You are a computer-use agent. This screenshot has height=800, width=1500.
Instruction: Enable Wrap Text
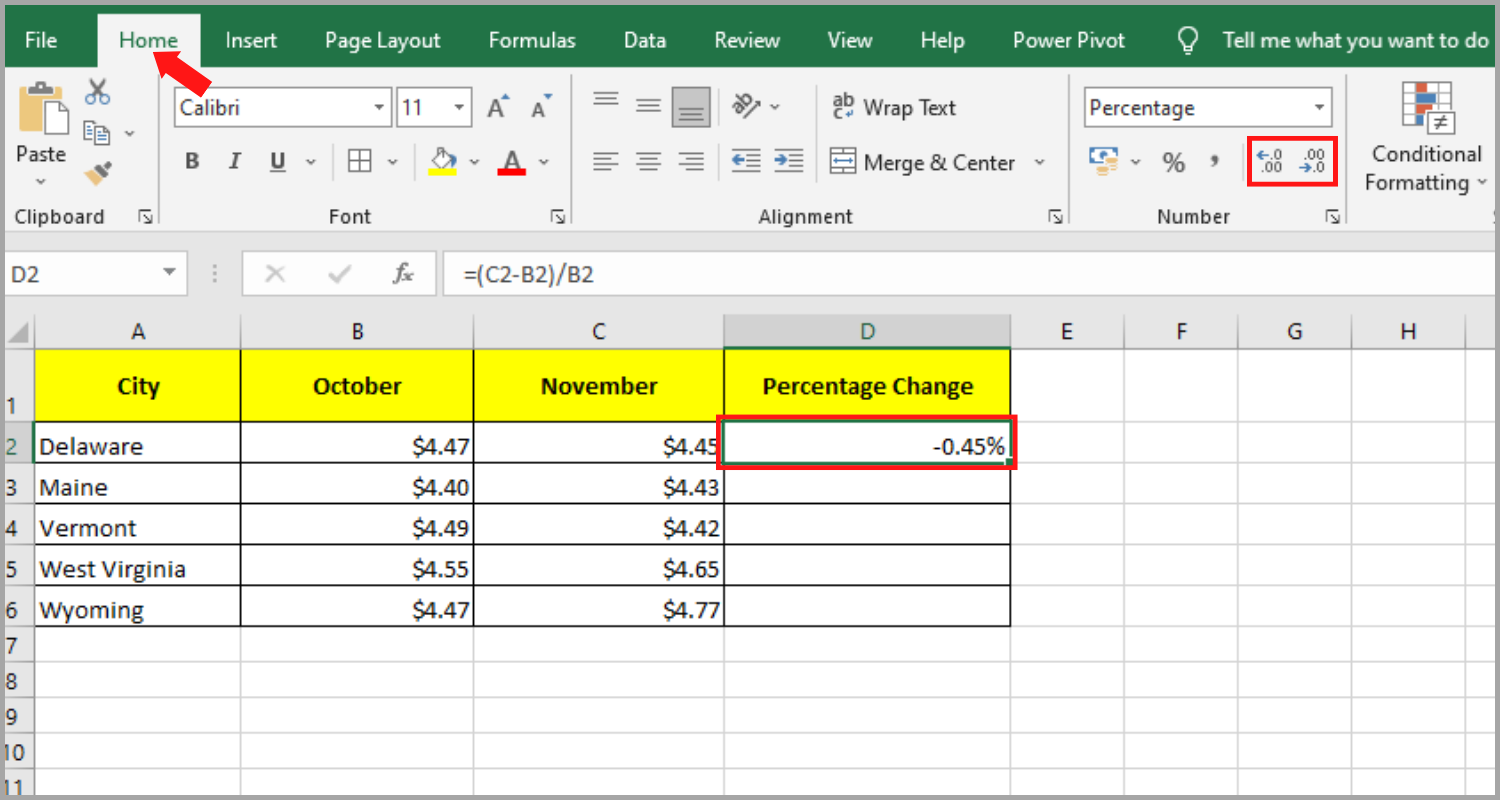pyautogui.click(x=893, y=107)
